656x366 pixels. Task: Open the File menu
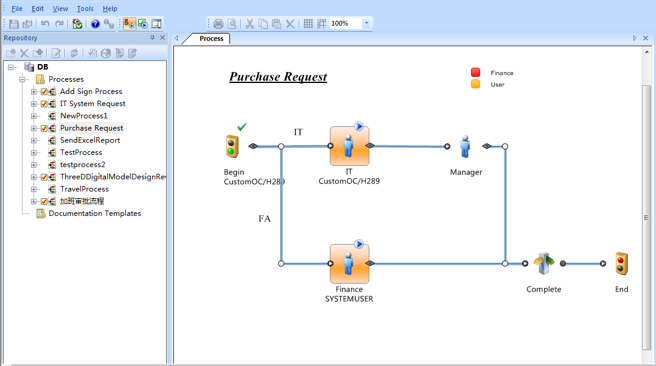(x=17, y=8)
